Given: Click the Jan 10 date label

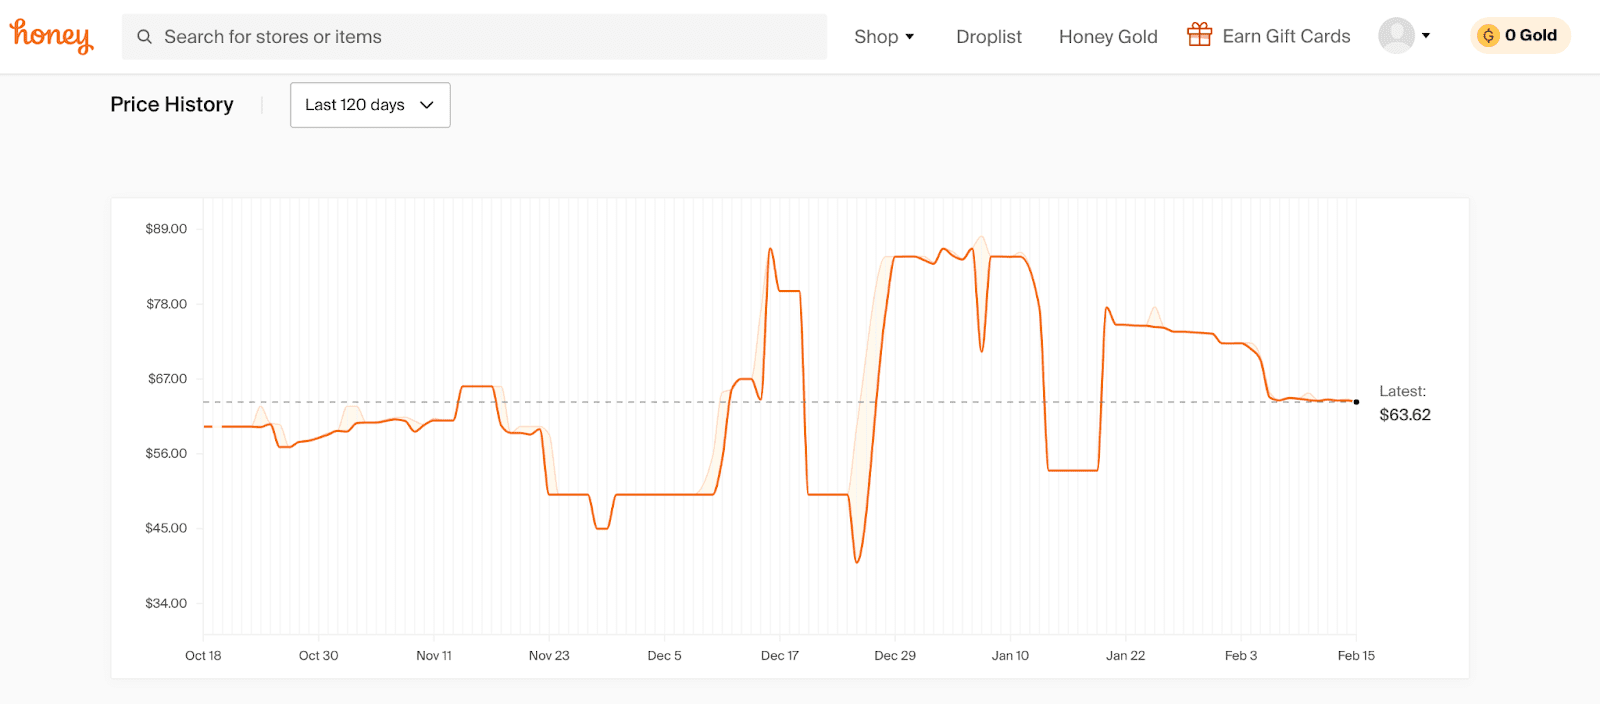Looking at the screenshot, I should [1010, 656].
